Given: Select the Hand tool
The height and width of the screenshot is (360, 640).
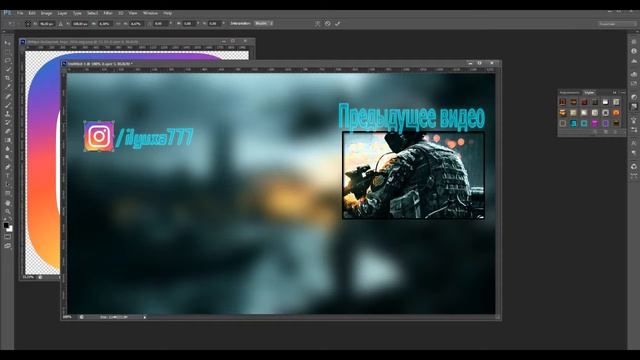Looking at the screenshot, I should (7, 203).
